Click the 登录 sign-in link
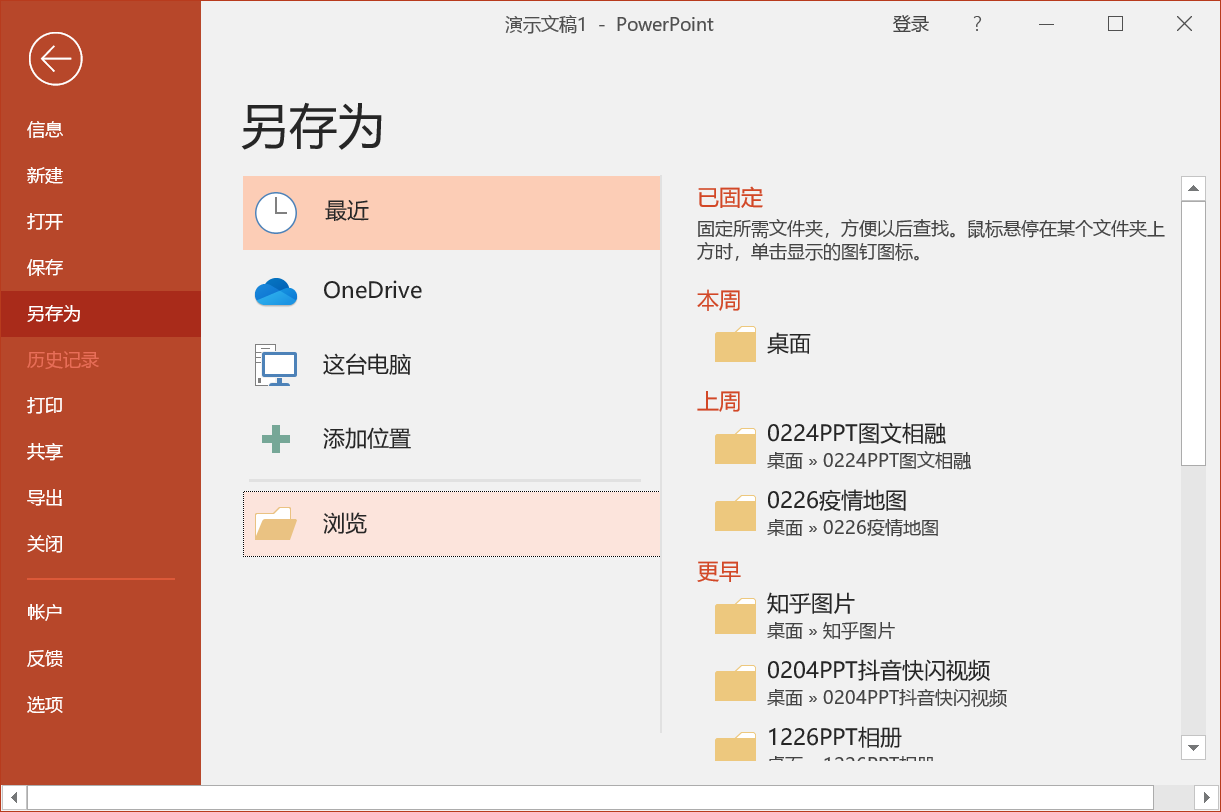1221x812 pixels. (910, 24)
